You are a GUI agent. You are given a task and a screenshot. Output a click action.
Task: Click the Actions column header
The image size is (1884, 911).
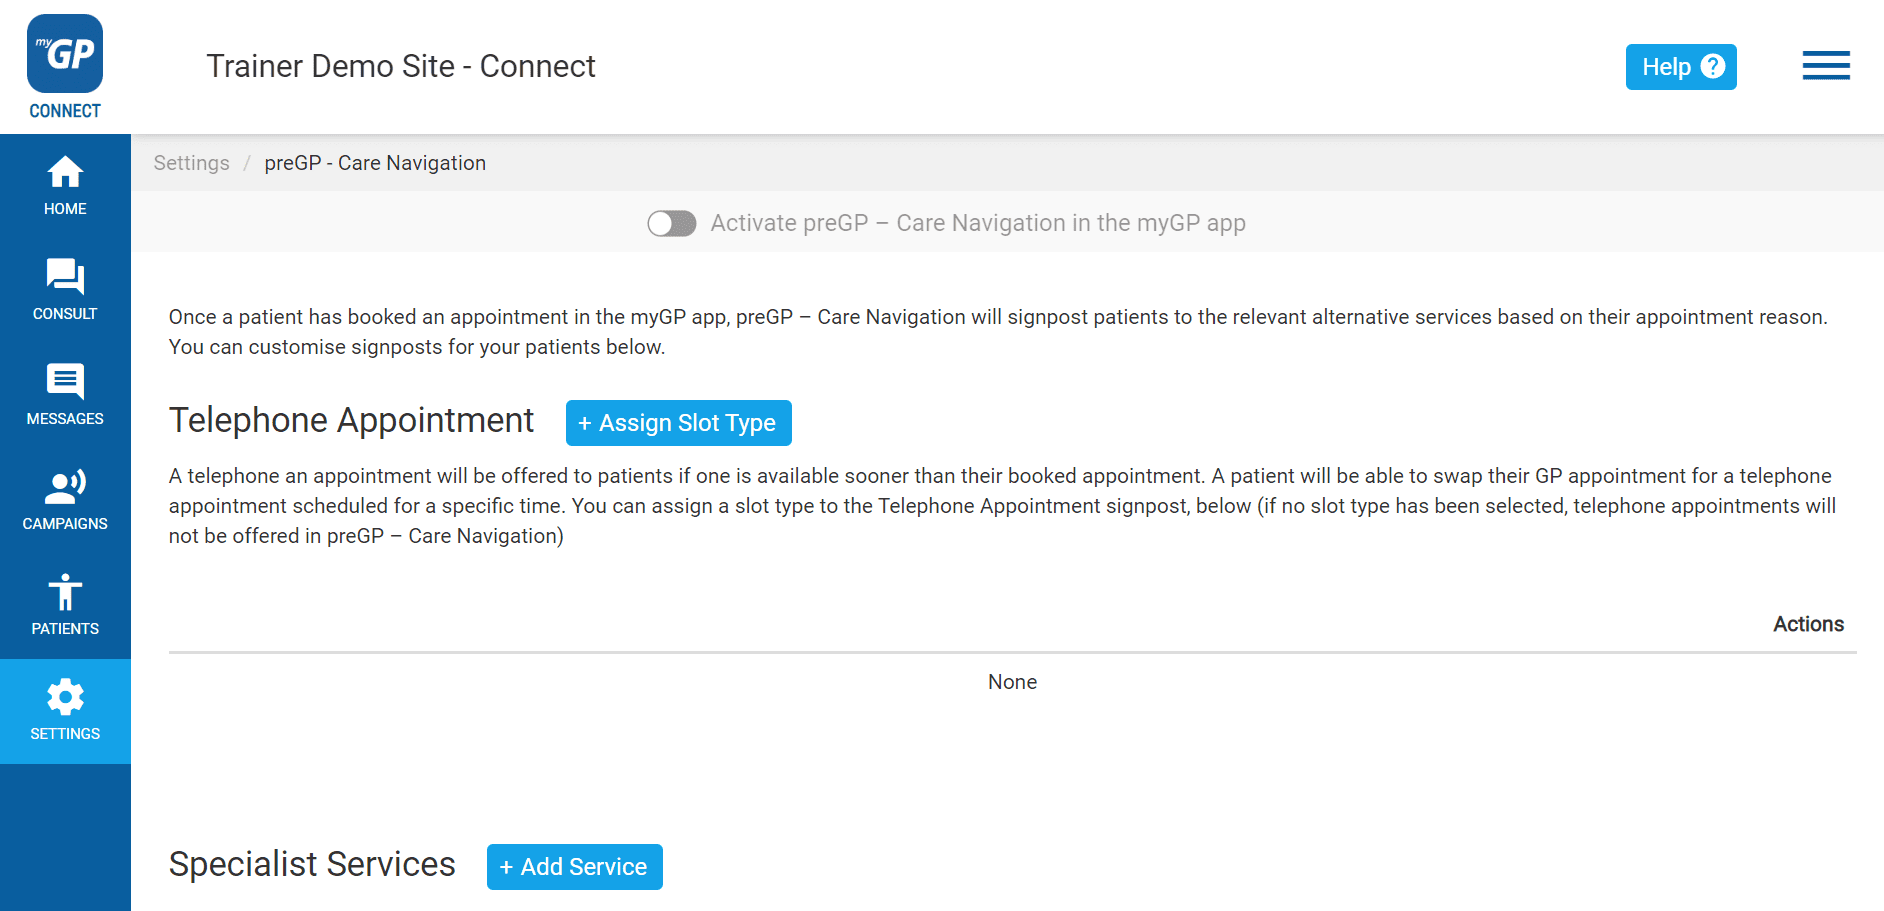coord(1808,624)
